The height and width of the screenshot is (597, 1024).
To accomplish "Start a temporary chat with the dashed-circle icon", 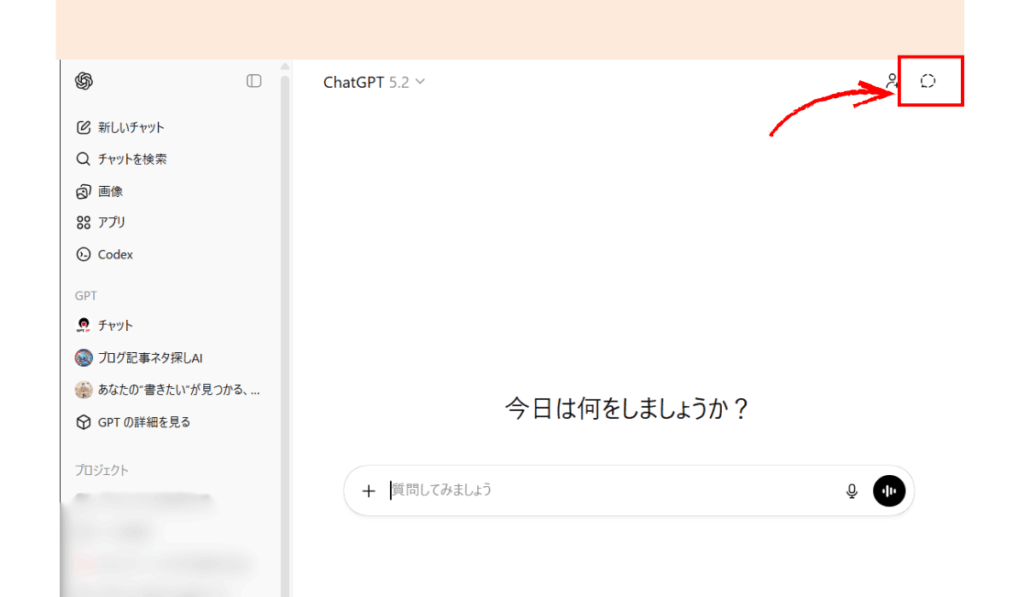I will click(929, 81).
